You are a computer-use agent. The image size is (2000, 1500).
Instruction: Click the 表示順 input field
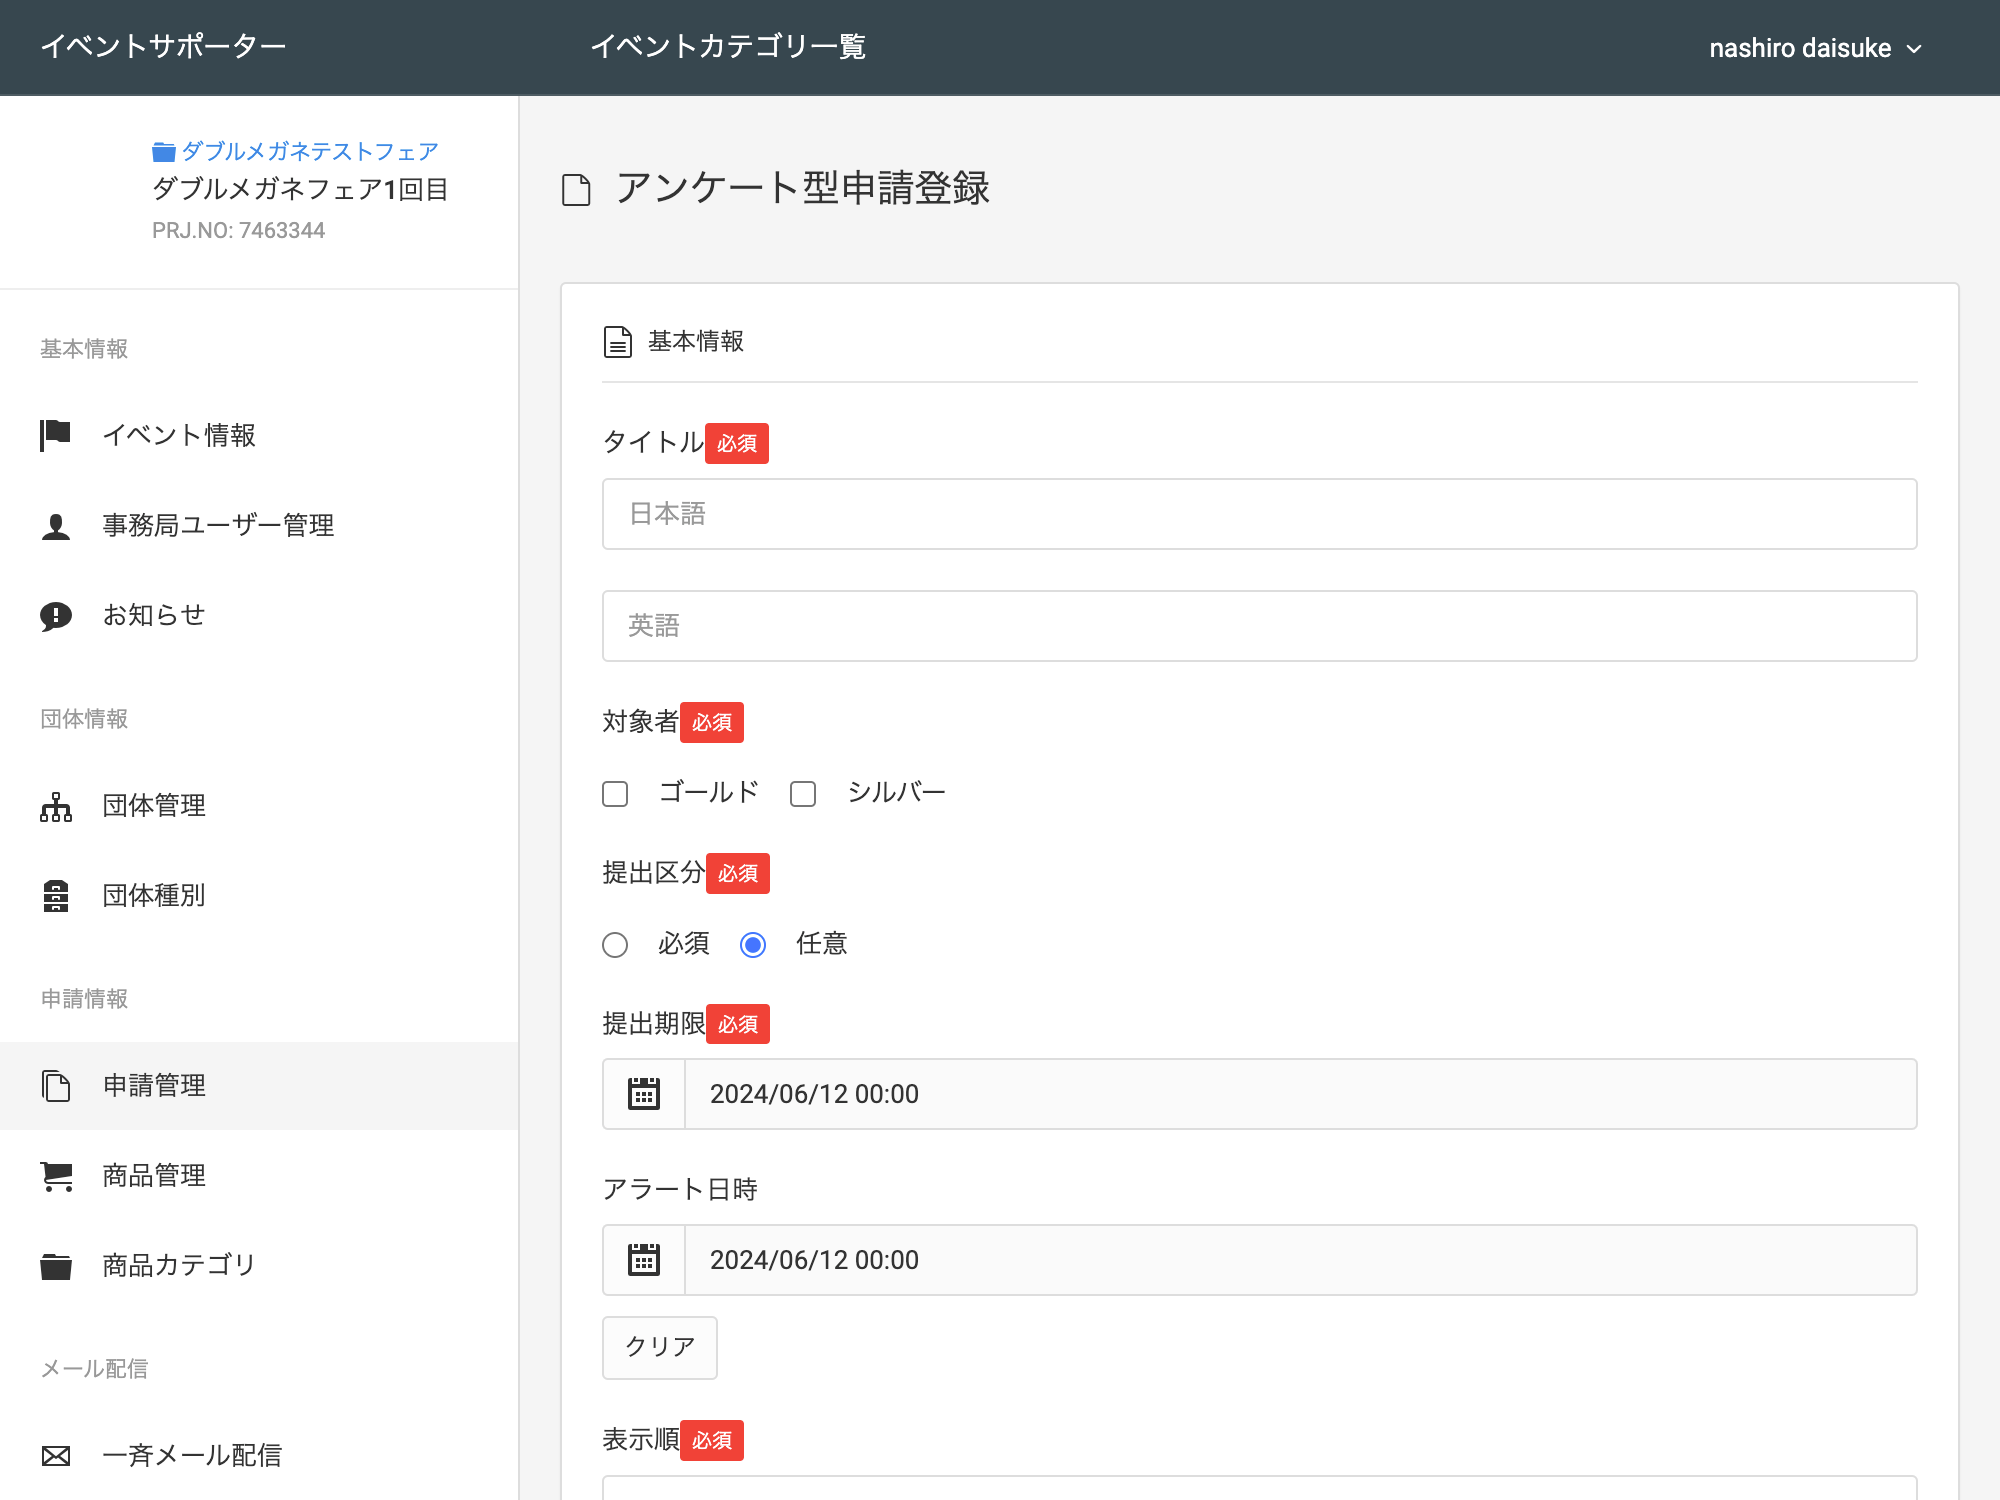tap(1260, 1488)
